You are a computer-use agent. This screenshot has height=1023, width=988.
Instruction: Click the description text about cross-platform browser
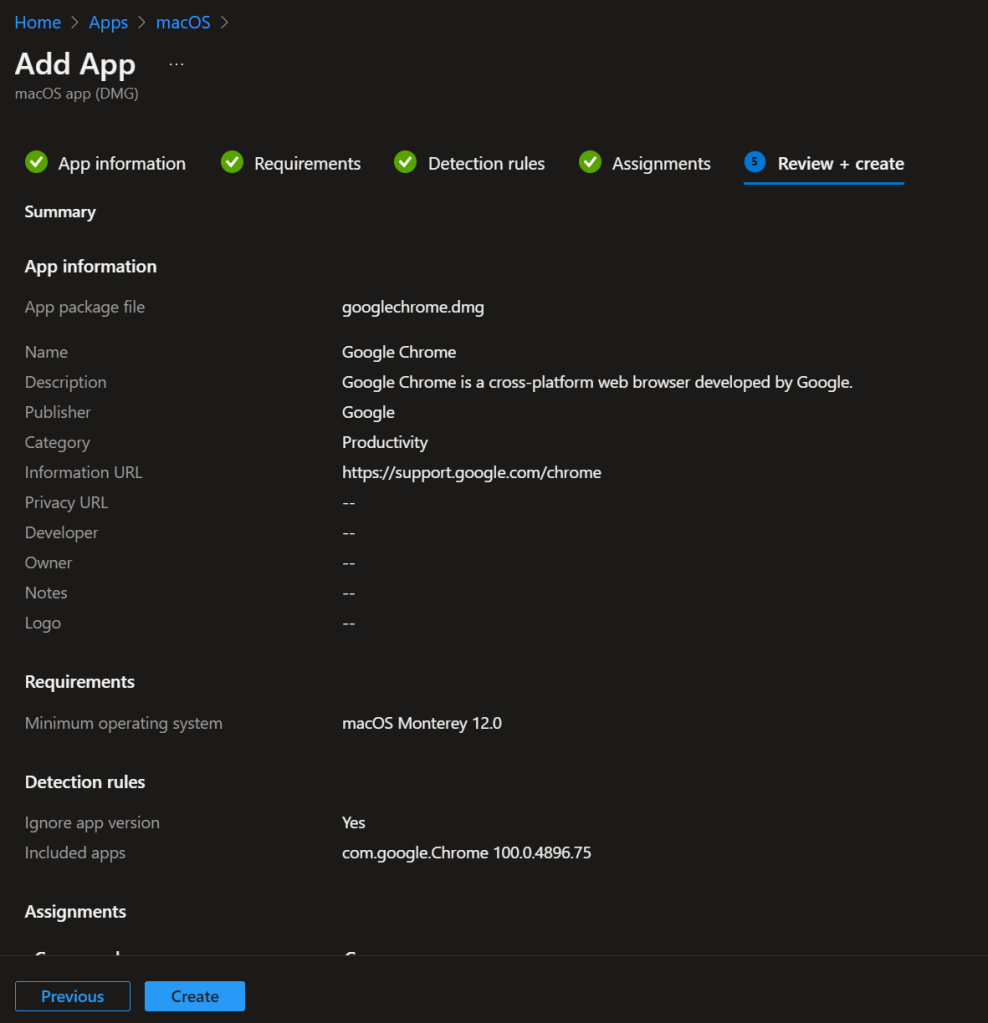[x=597, y=382]
